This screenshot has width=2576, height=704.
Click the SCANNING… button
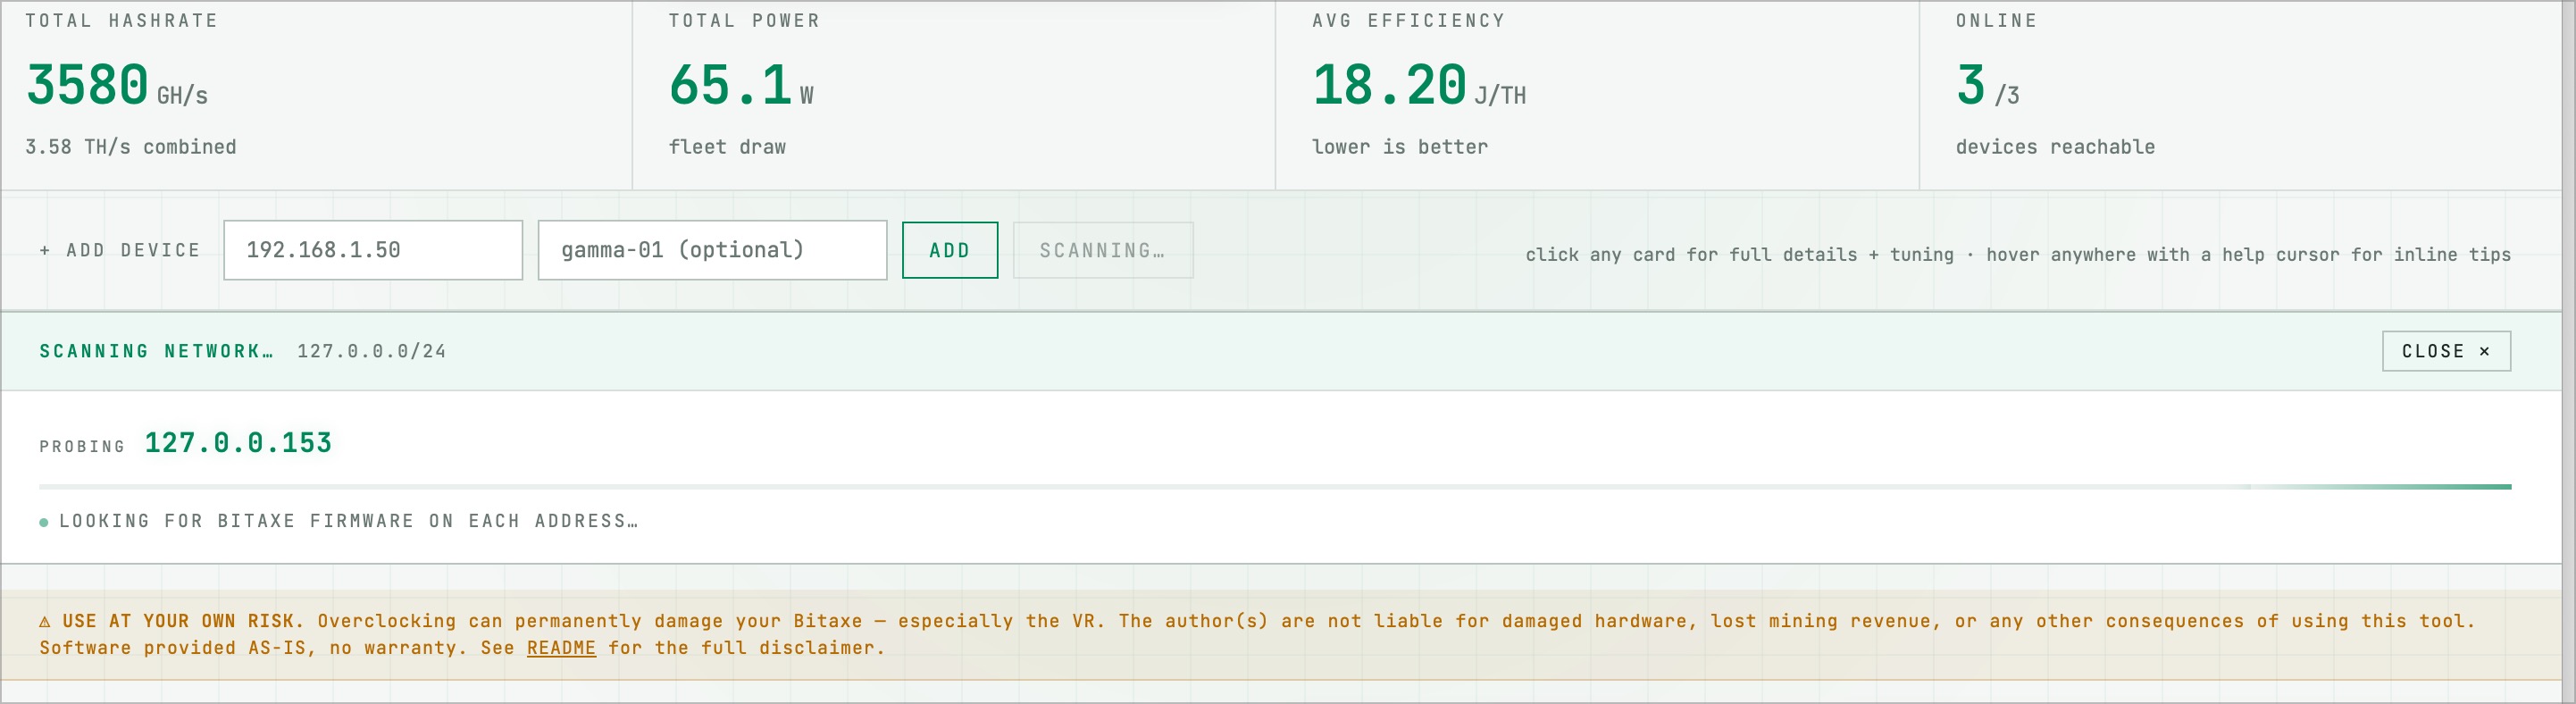(1103, 250)
